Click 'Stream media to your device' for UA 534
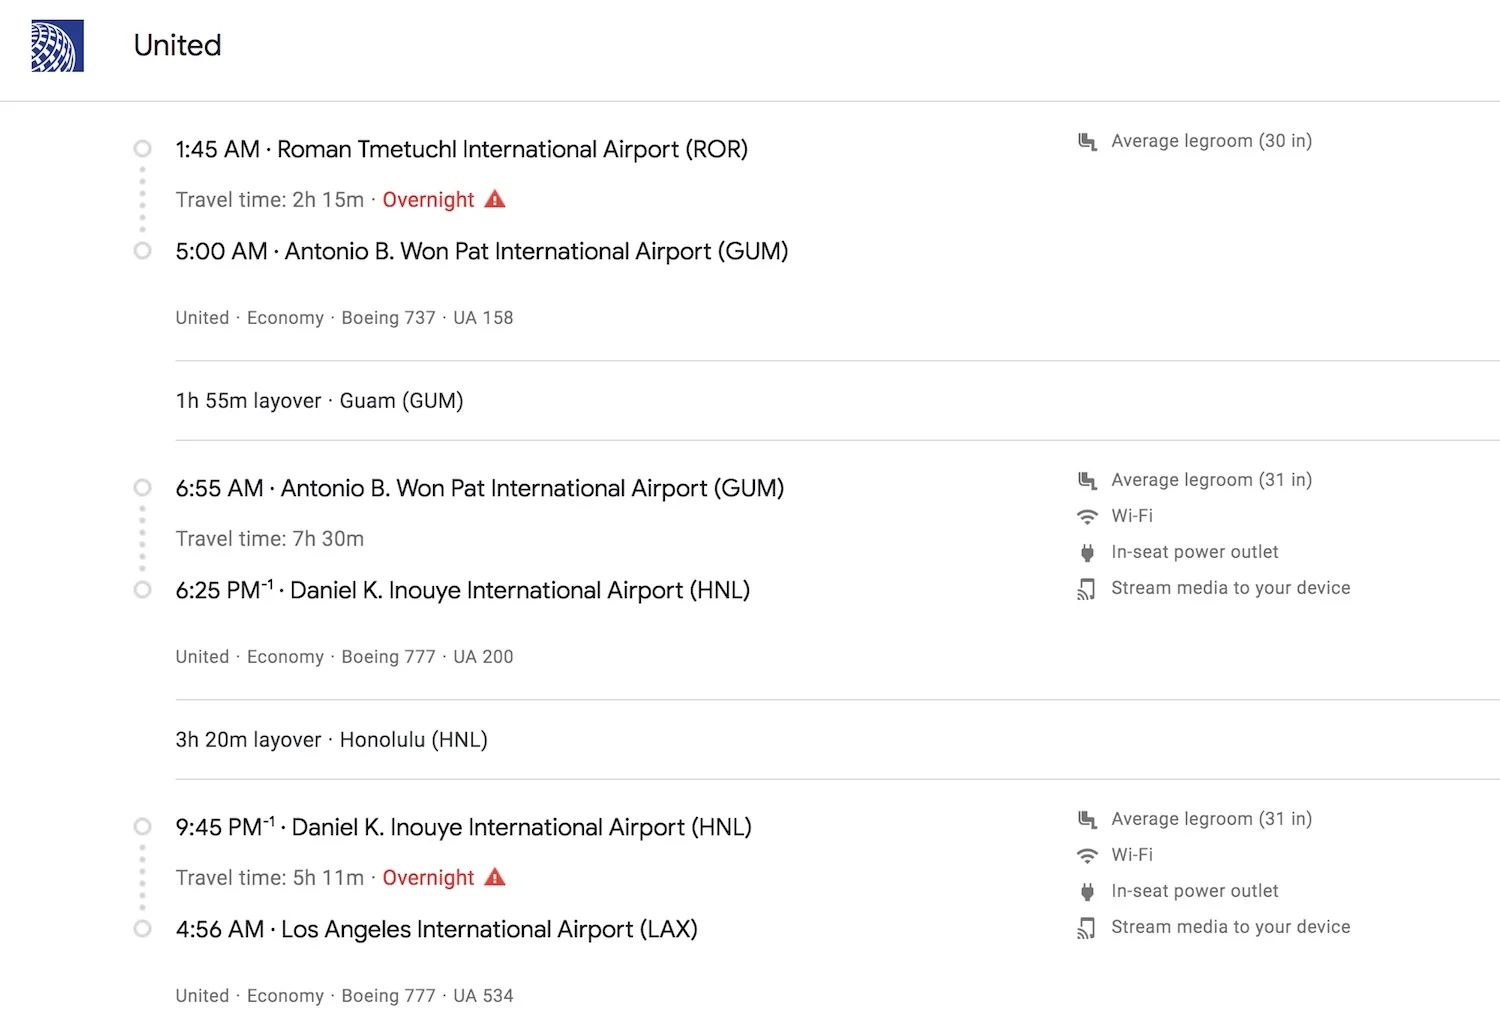 point(1231,927)
